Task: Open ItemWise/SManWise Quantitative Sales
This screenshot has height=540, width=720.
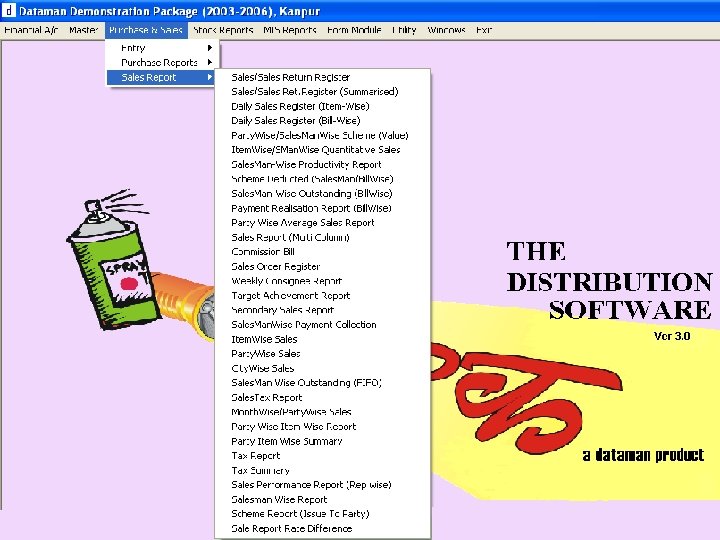Action: 322,150
